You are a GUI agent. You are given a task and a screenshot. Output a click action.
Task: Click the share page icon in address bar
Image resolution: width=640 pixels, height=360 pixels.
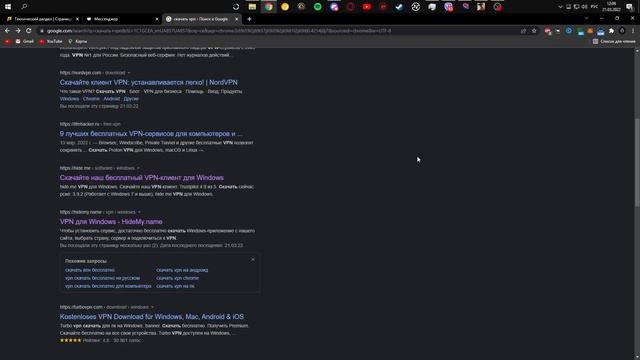523,31
